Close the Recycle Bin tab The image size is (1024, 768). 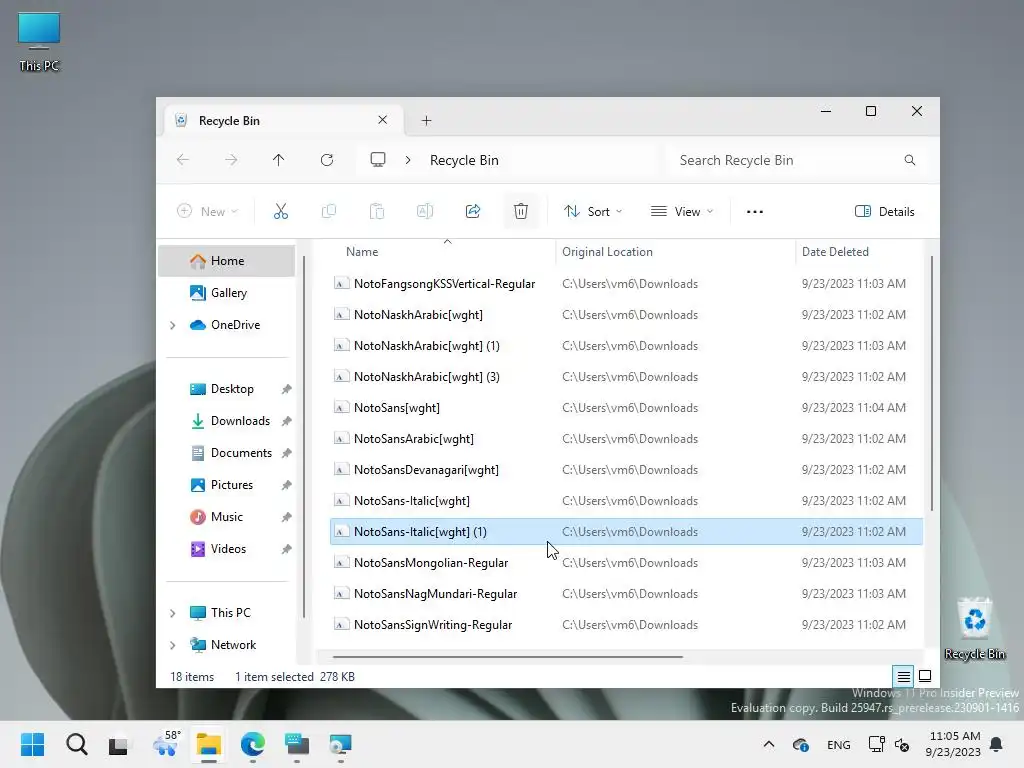click(x=383, y=120)
